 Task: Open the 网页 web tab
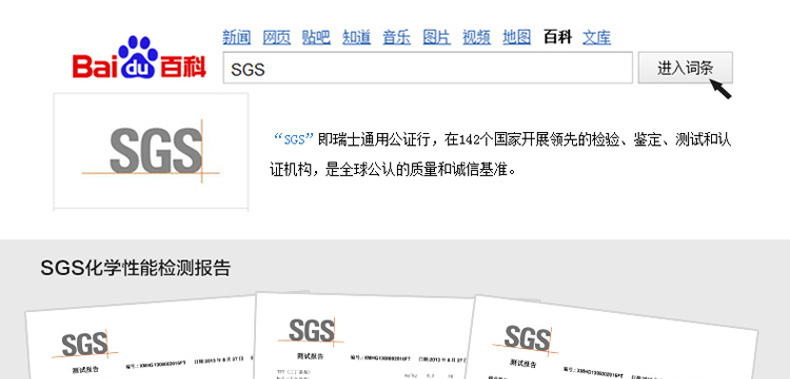[x=277, y=37]
